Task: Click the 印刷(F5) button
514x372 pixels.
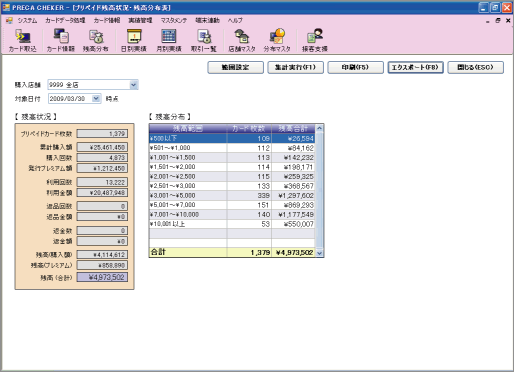Action: [x=355, y=67]
